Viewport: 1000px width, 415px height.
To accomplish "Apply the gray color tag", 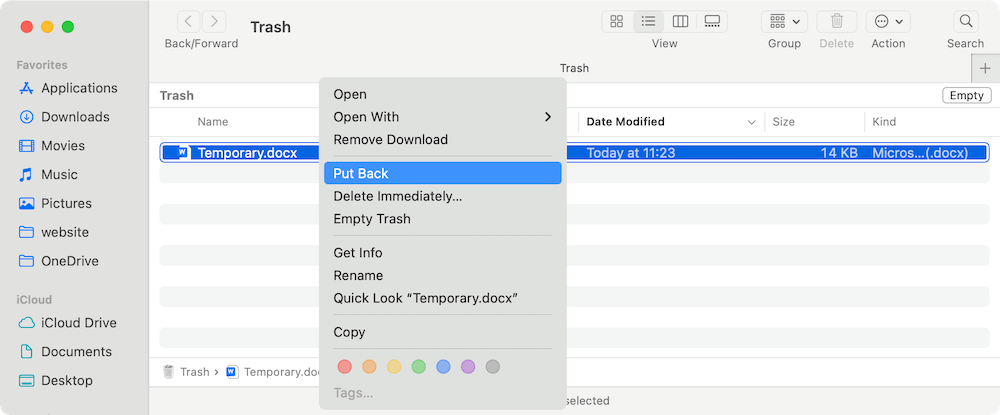I will [x=492, y=367].
